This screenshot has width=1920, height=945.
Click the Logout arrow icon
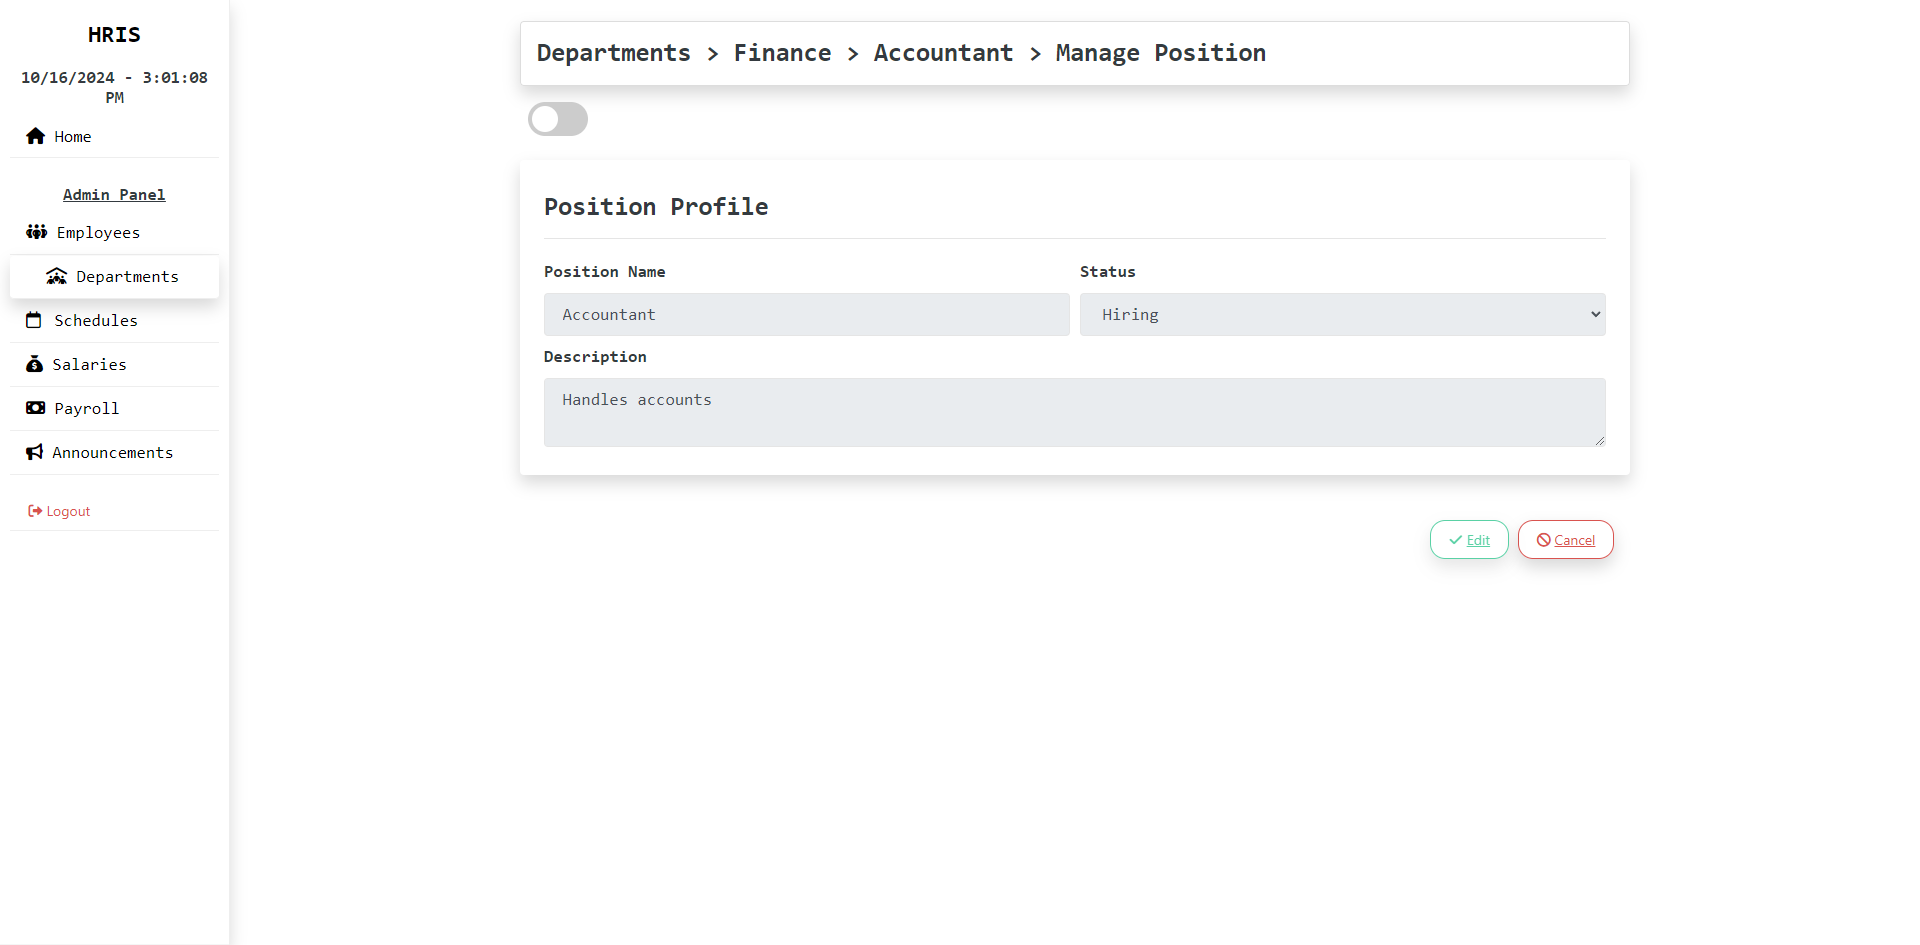35,511
